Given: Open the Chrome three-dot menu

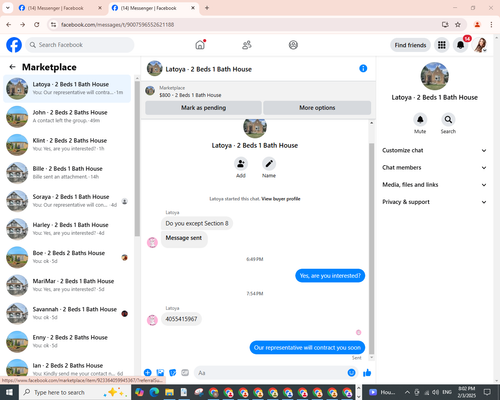Looking at the screenshot, I should 491,24.
